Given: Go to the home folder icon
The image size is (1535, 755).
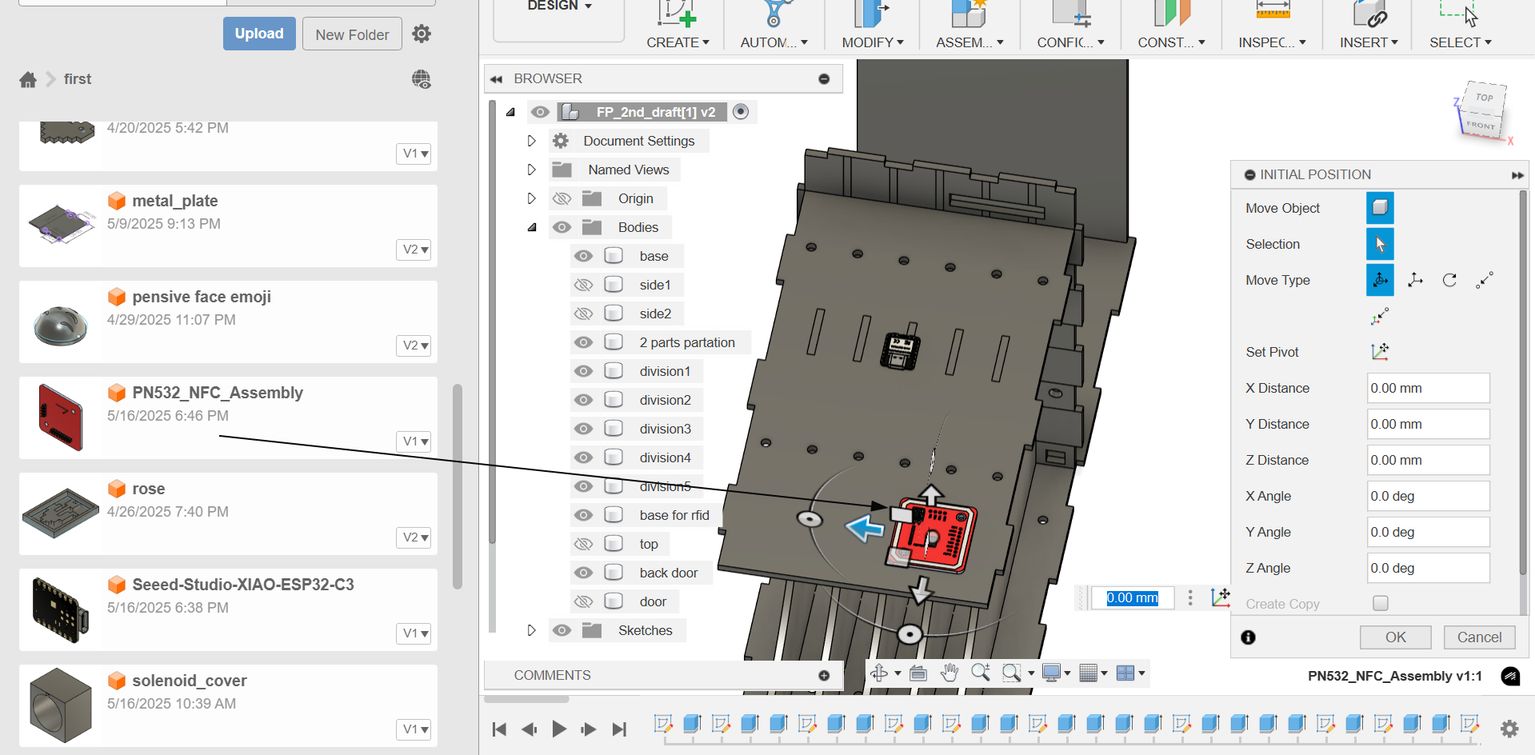Looking at the screenshot, I should 28,79.
